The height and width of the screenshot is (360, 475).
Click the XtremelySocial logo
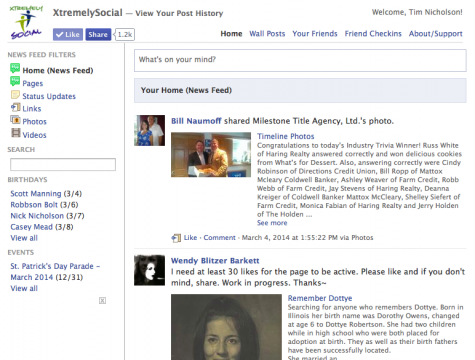[26, 22]
